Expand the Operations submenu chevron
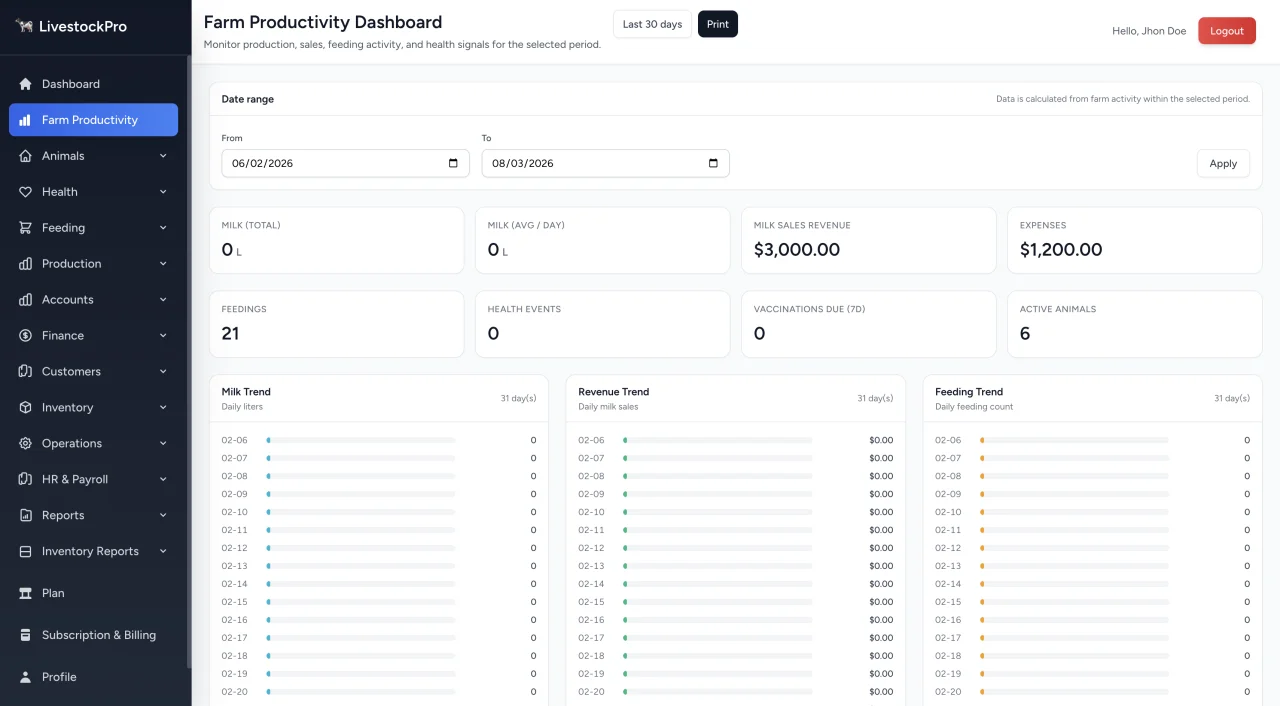This screenshot has width=1280, height=706. (x=163, y=444)
